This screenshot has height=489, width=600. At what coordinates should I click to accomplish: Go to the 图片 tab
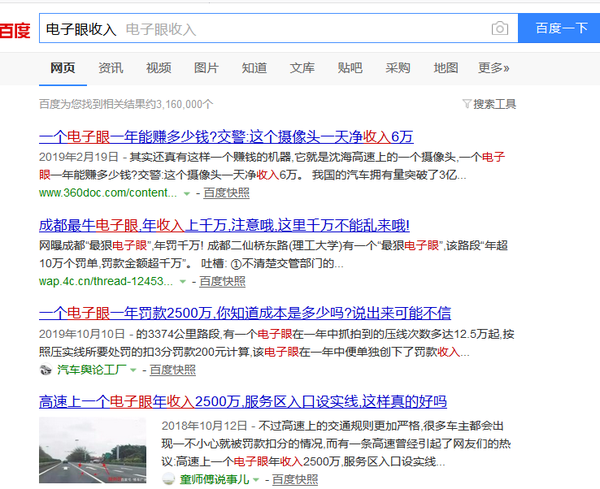[x=206, y=68]
